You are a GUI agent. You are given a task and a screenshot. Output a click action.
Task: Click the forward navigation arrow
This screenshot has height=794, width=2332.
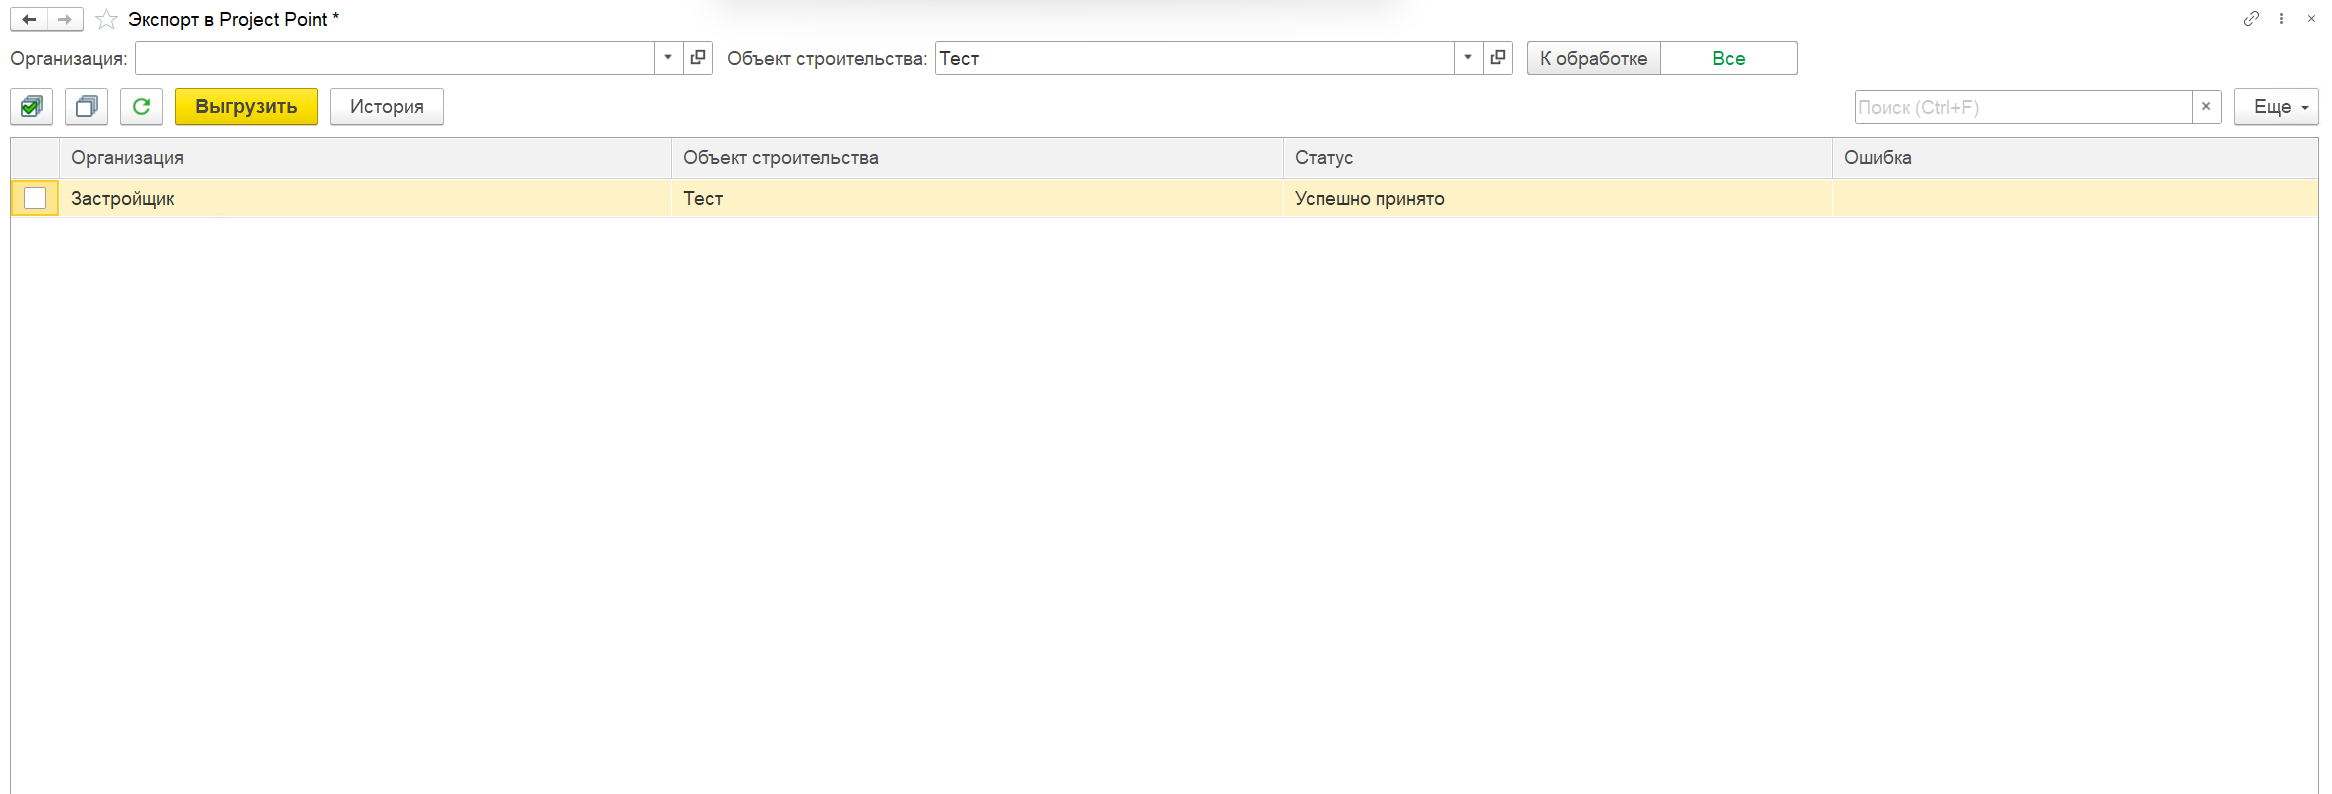65,19
